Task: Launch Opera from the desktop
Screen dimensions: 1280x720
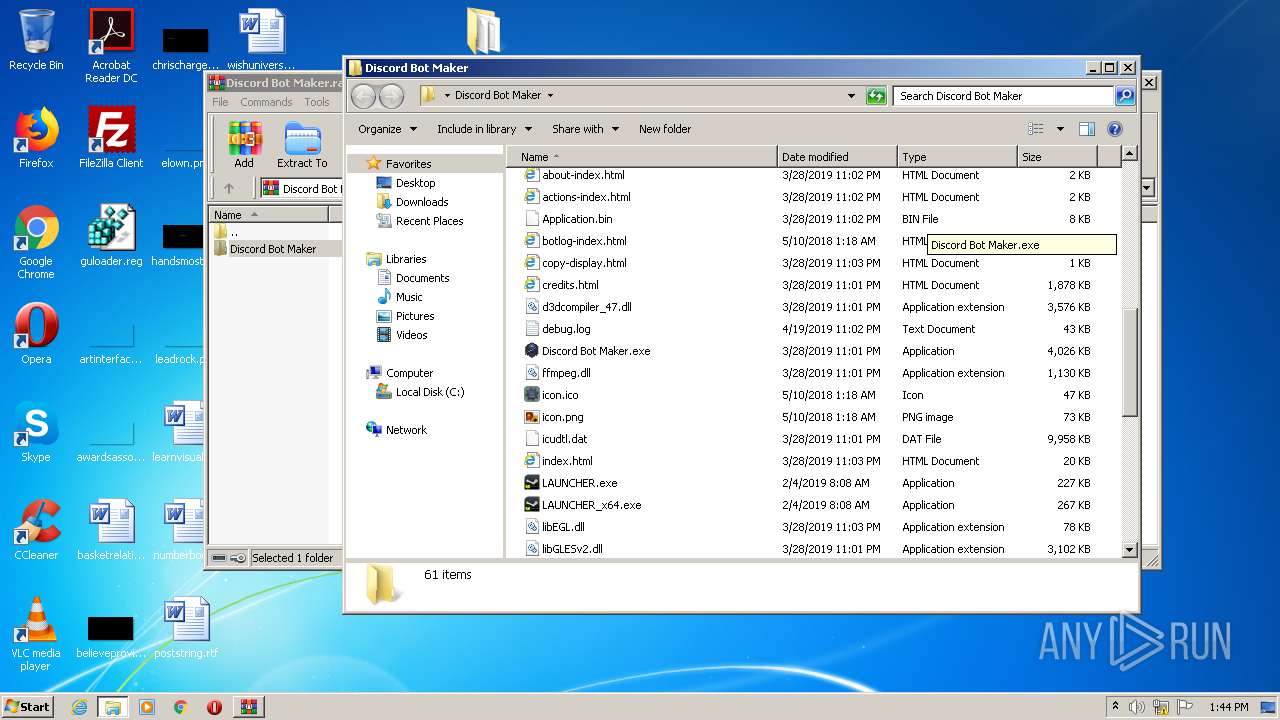Action: (x=36, y=334)
